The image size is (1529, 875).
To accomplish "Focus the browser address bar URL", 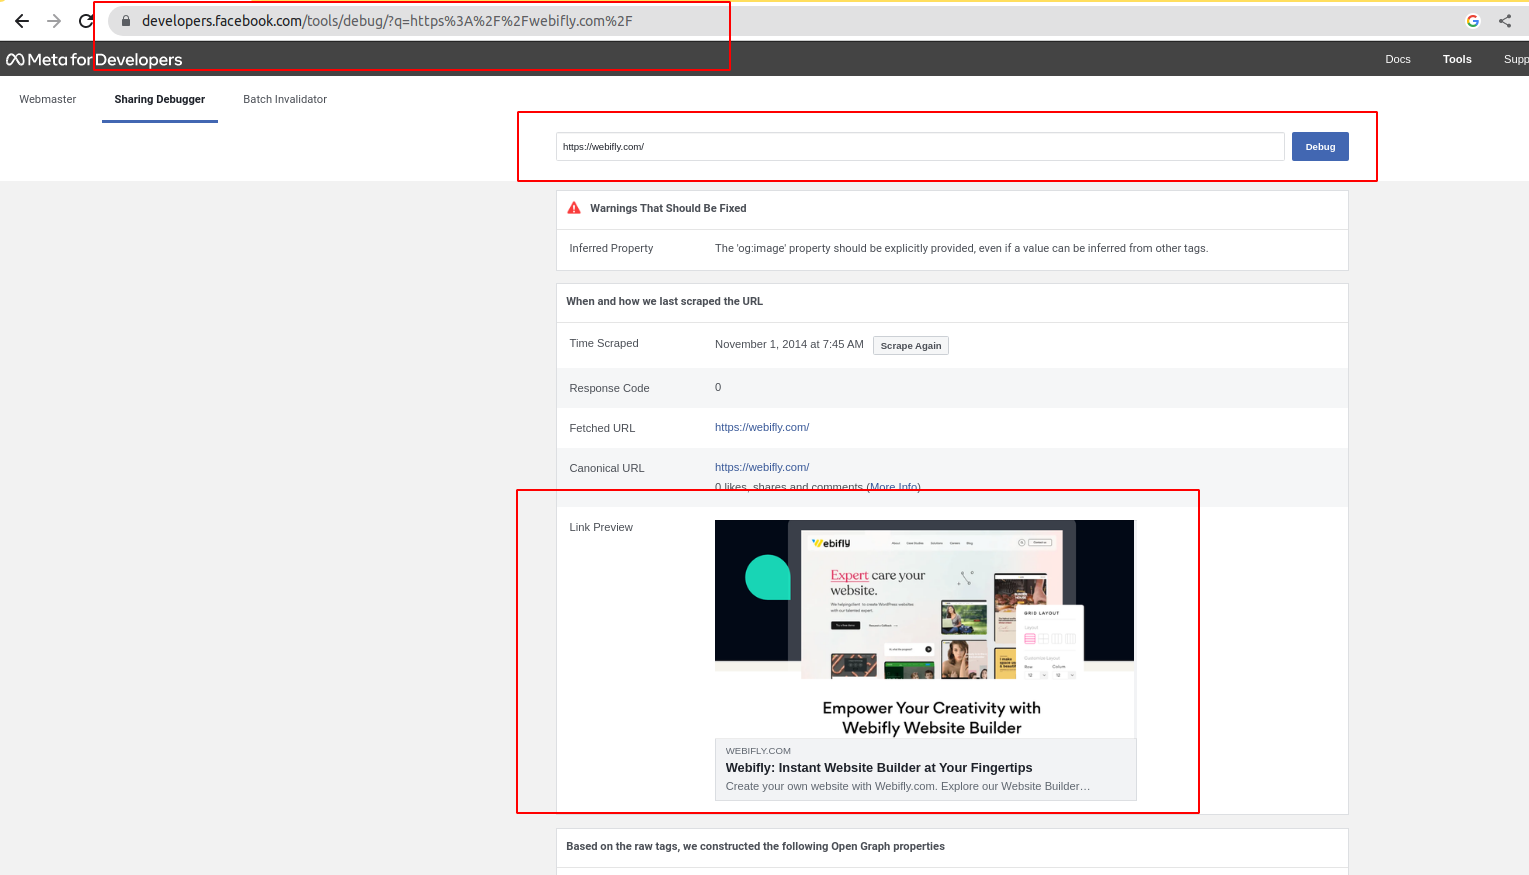I will 387,21.
